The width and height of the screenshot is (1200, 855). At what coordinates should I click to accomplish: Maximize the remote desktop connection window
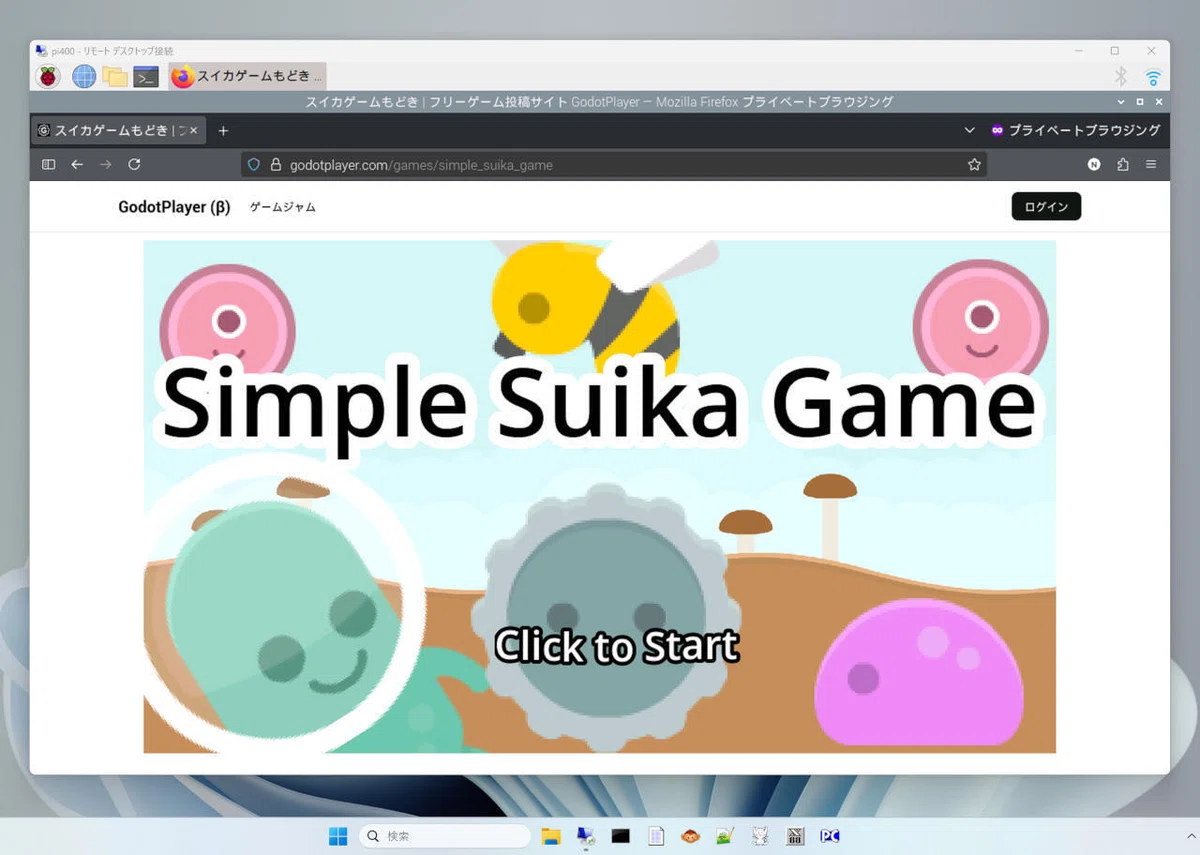click(1114, 50)
